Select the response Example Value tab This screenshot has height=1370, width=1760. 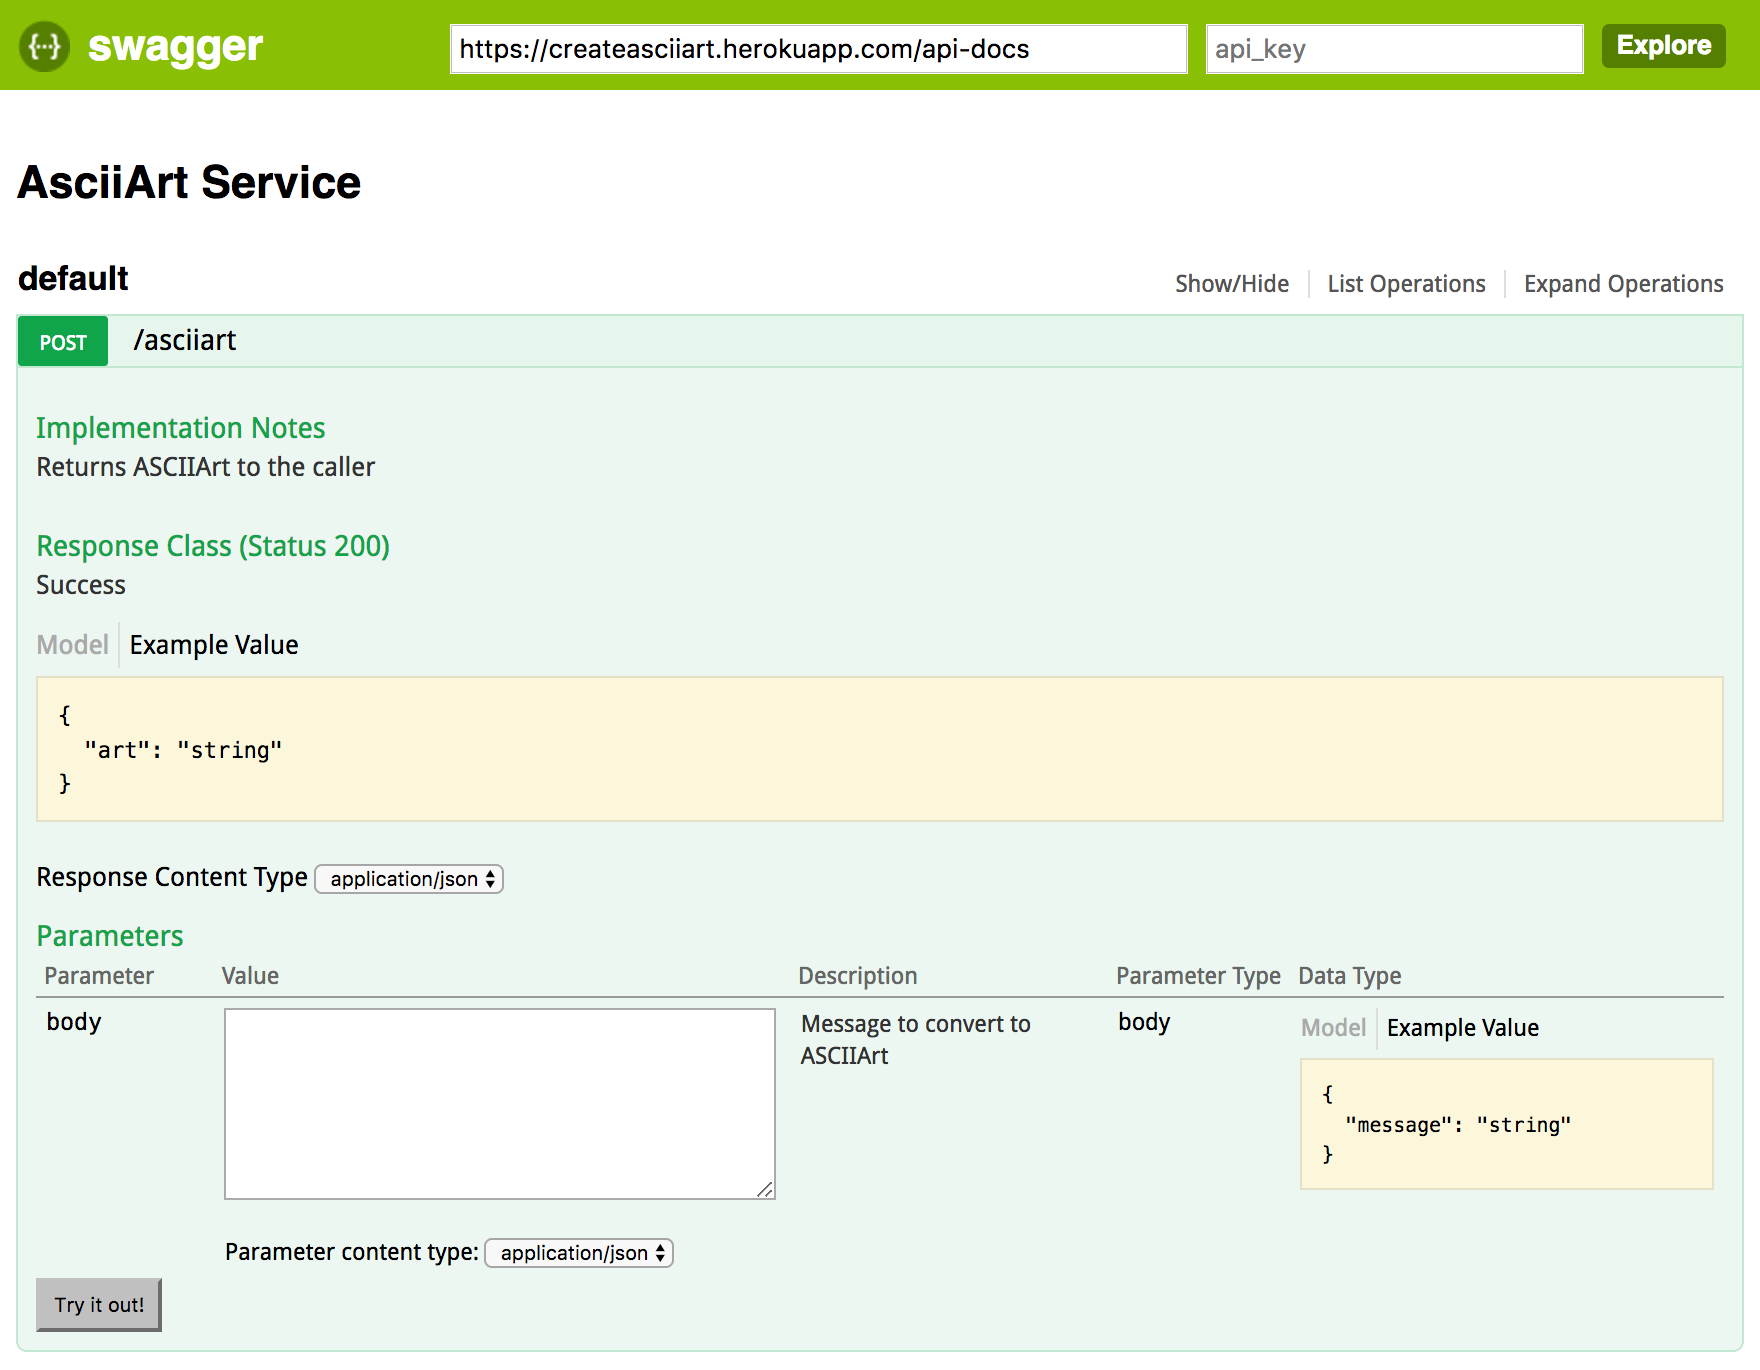[214, 645]
